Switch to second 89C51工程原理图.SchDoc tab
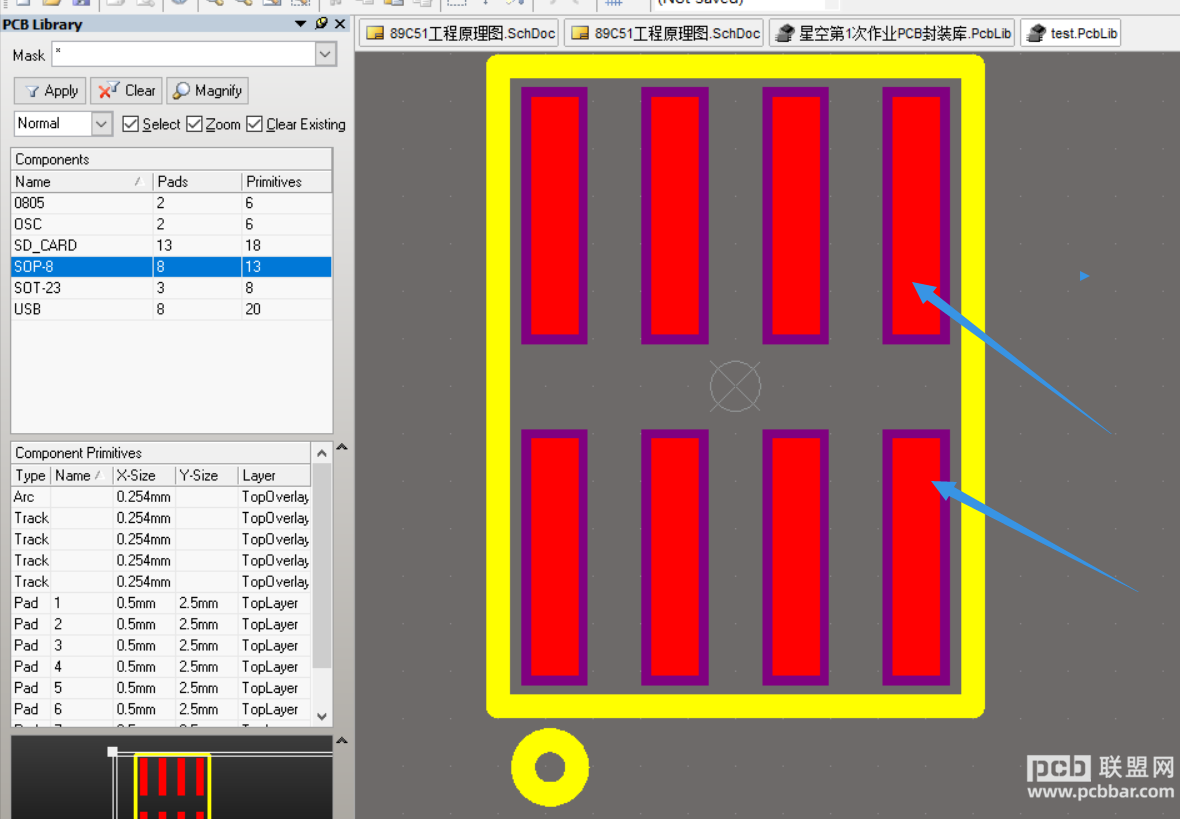This screenshot has width=1180, height=819. [665, 33]
